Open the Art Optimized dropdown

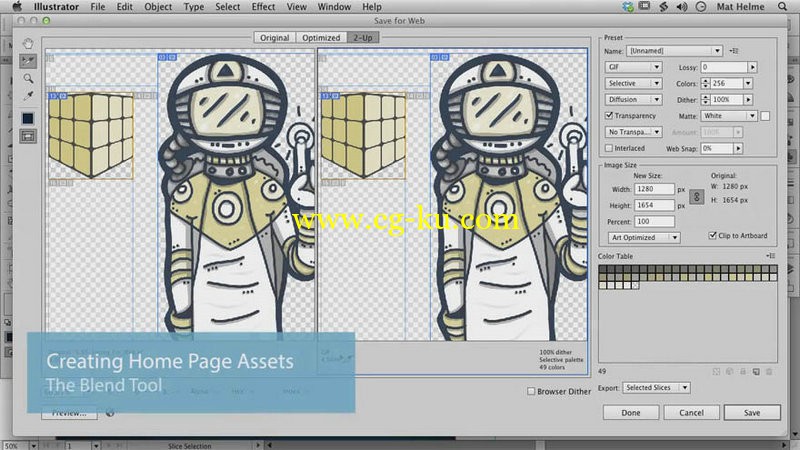(644, 237)
